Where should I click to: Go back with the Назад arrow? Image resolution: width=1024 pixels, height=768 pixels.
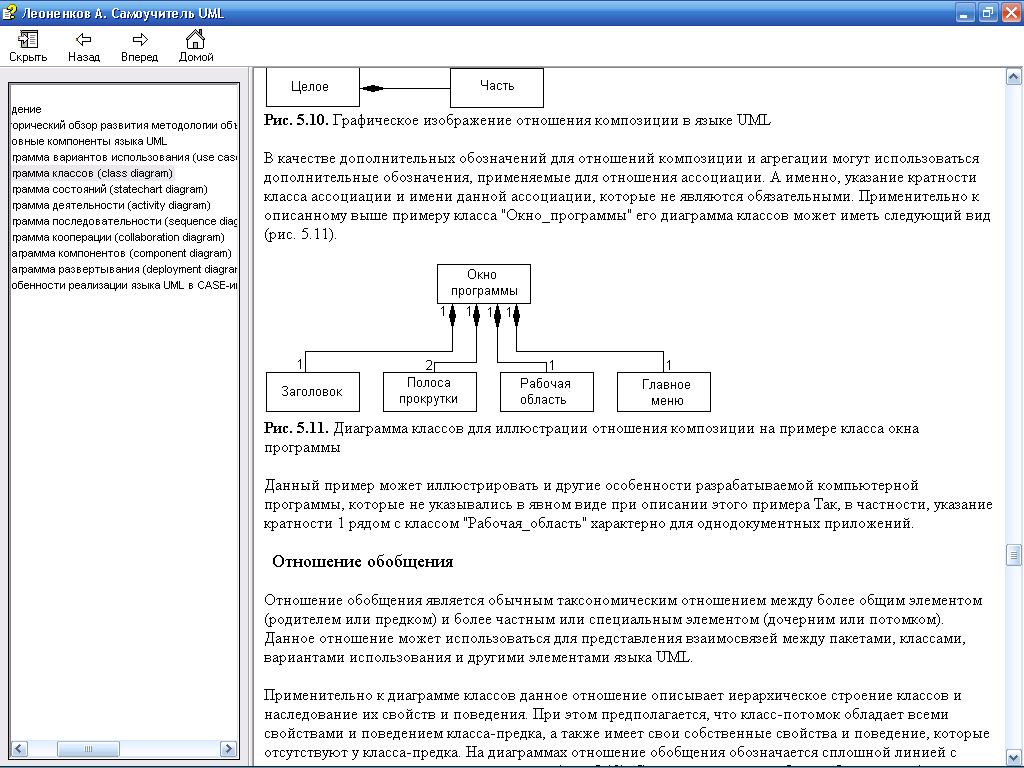tap(84, 46)
